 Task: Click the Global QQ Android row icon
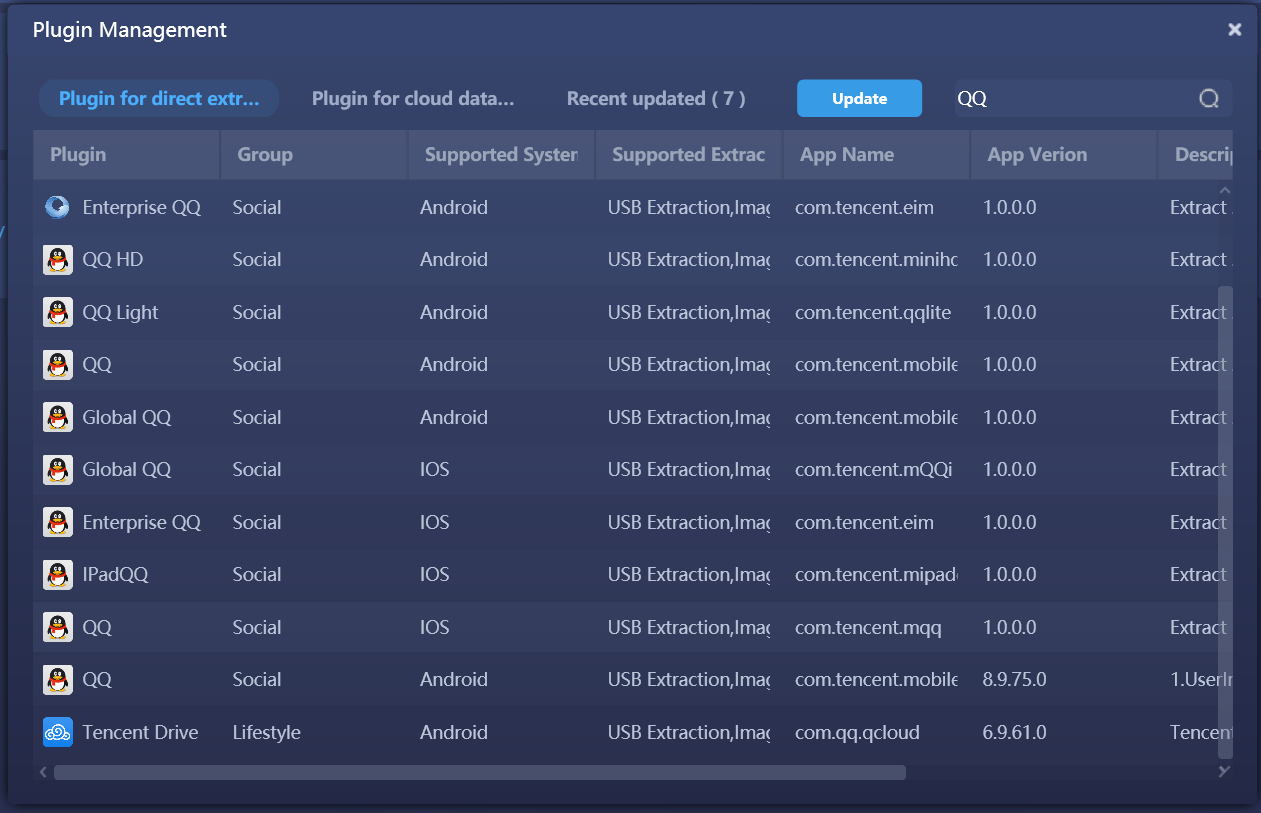point(58,417)
